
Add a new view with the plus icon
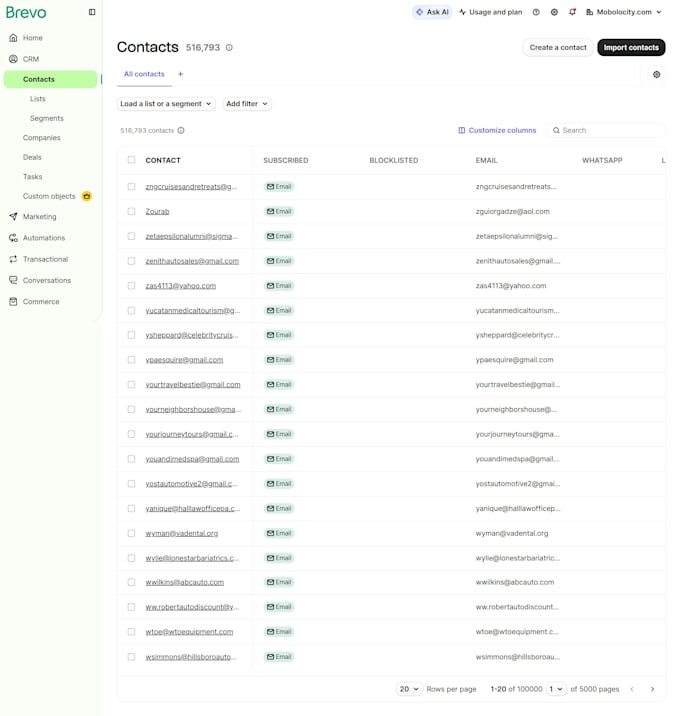pyautogui.click(x=180, y=74)
